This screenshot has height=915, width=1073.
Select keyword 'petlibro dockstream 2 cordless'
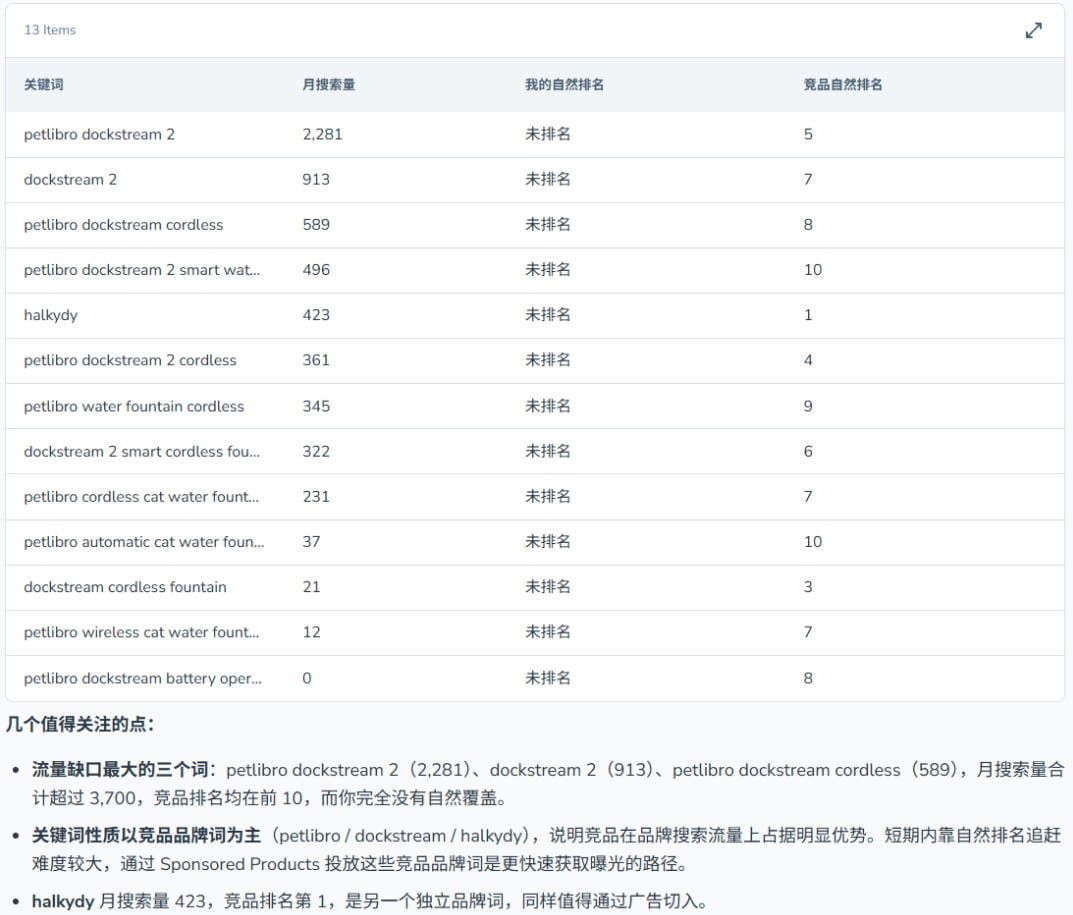[130, 360]
